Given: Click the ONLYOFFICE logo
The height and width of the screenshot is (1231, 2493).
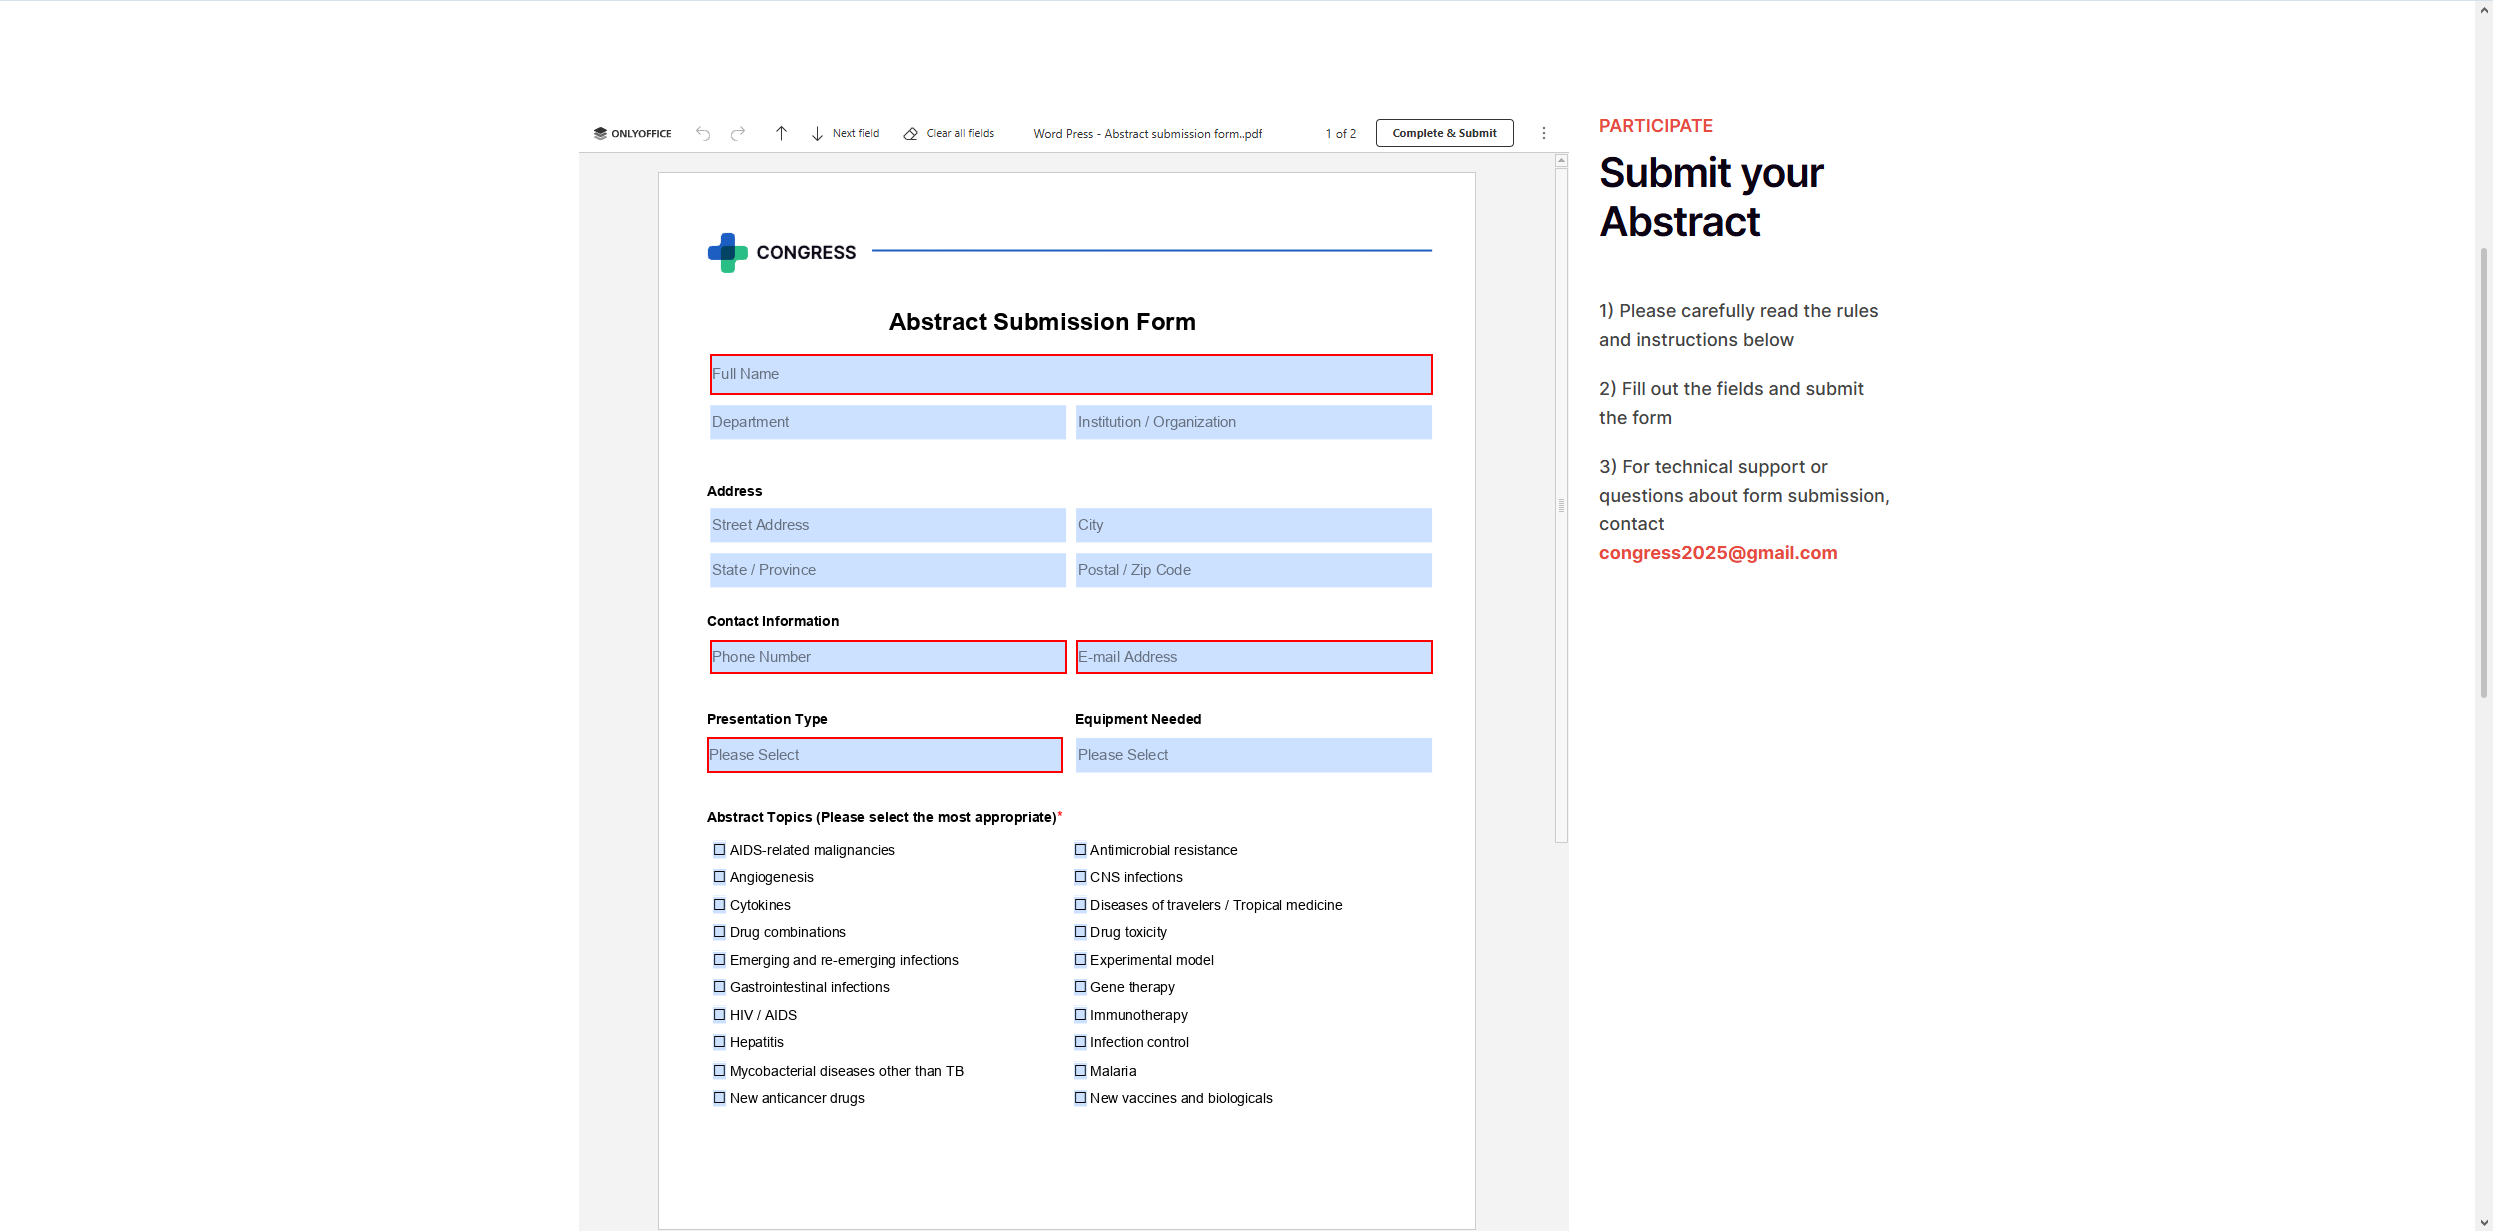Looking at the screenshot, I should pyautogui.click(x=632, y=134).
